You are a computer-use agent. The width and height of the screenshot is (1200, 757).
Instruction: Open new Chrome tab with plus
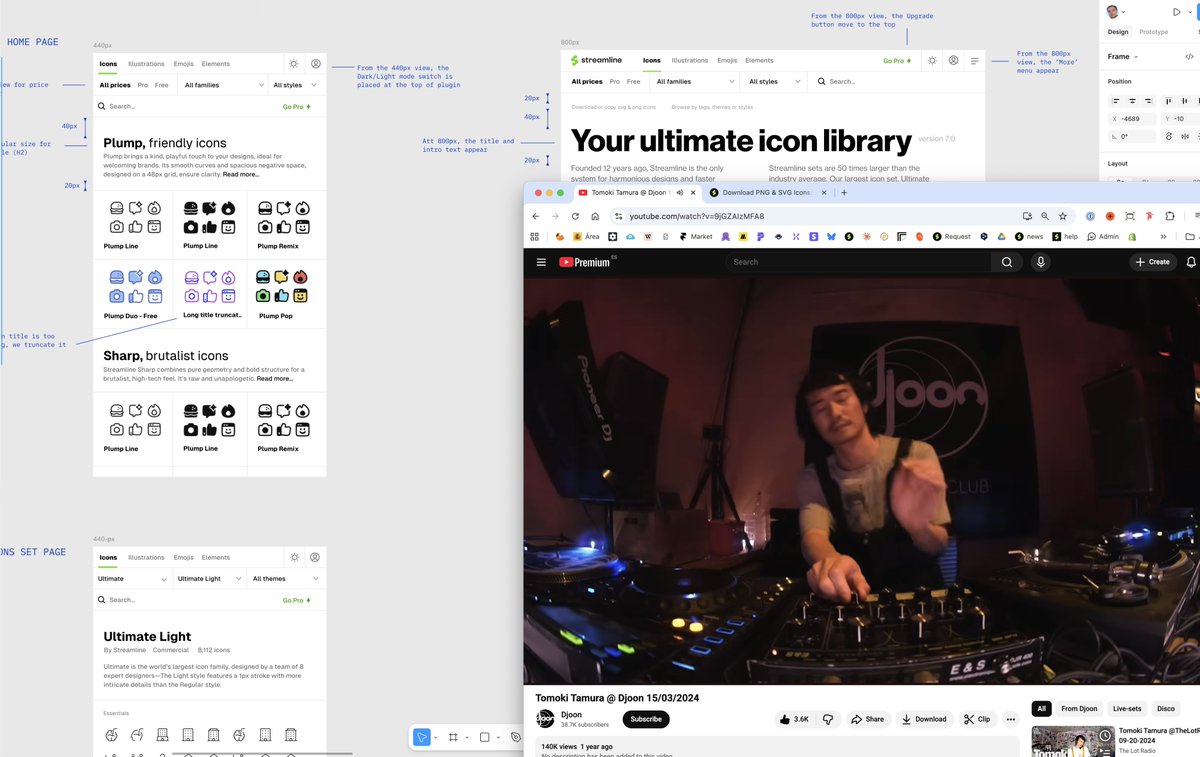(844, 192)
